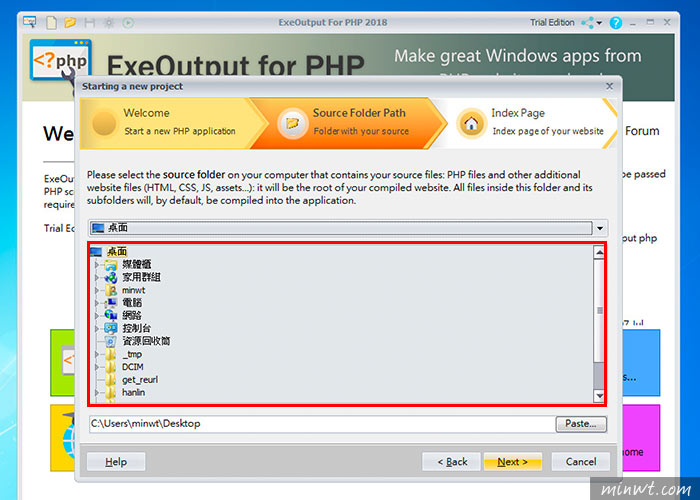Expand the 家用群組 tree node
Screen dimensions: 700x500
coord(97,277)
